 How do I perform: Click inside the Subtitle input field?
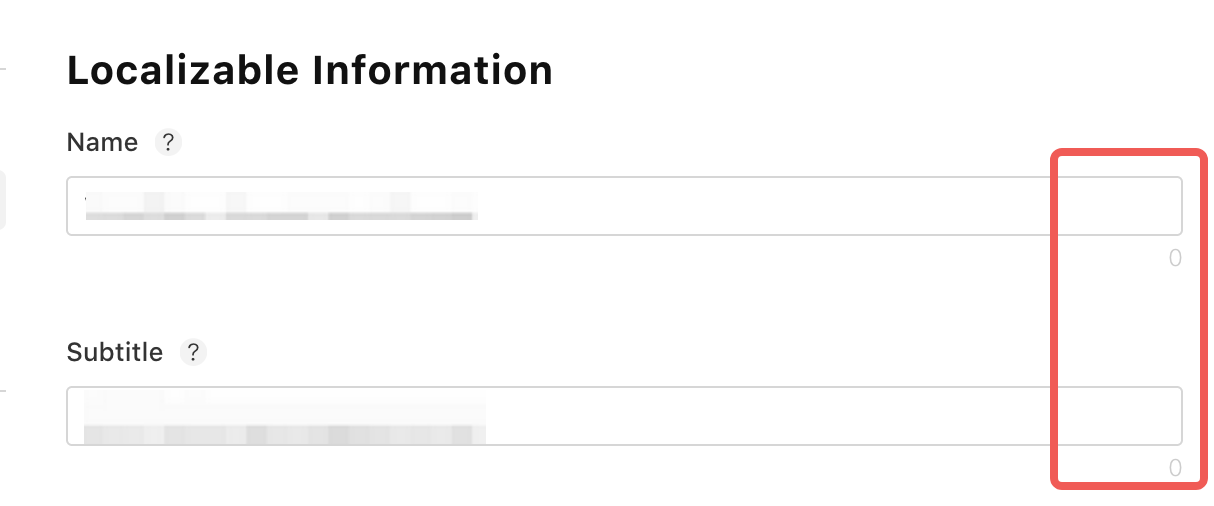pos(624,416)
